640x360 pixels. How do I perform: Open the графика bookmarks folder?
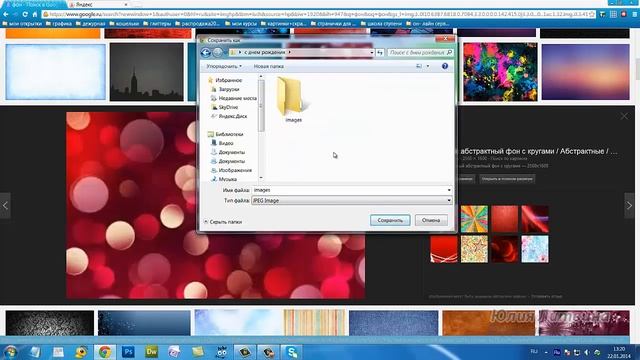[x=59, y=24]
